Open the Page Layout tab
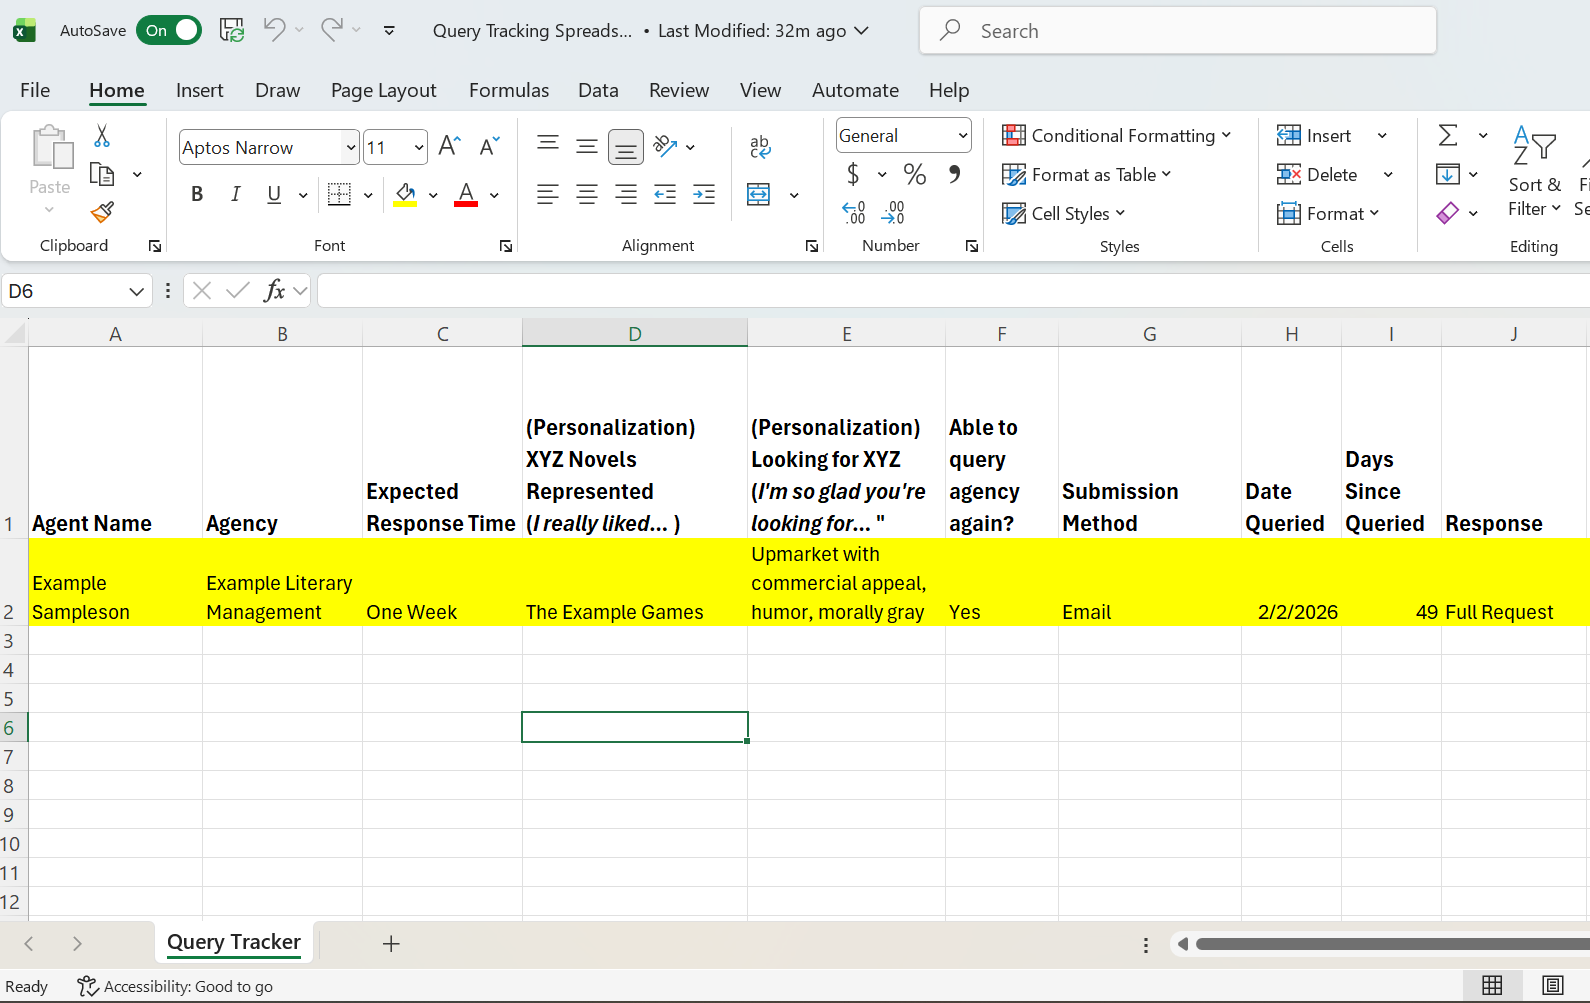 [x=383, y=90]
